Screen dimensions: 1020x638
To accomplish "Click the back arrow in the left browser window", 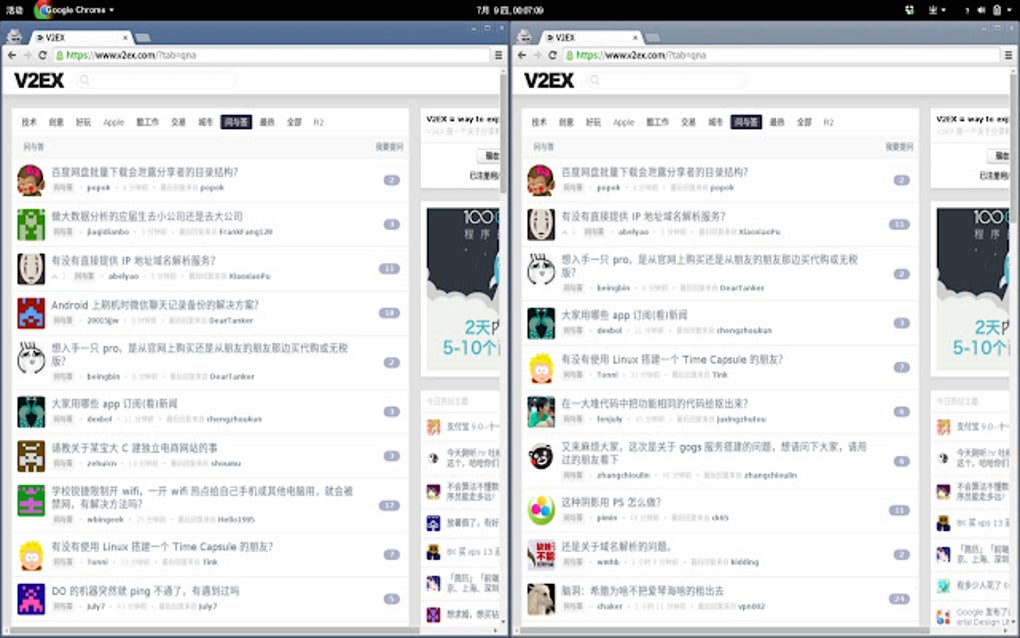I will tap(12, 56).
